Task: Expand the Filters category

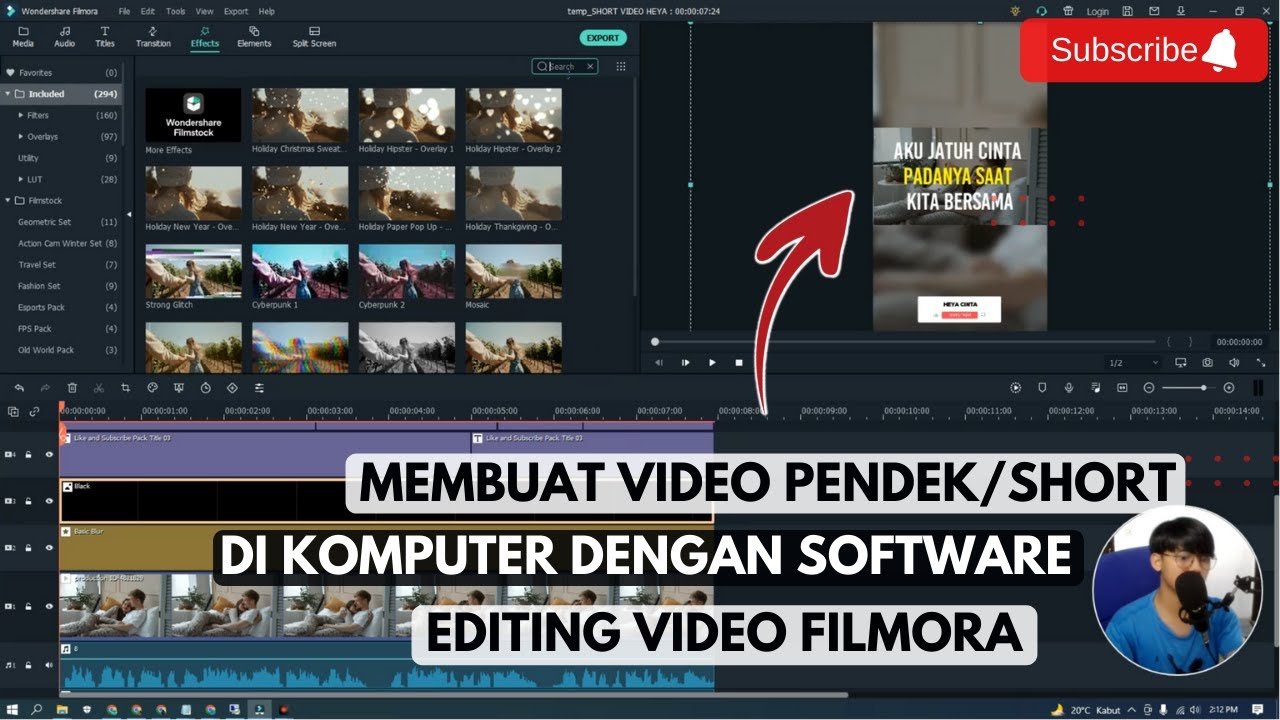Action: 20,115
